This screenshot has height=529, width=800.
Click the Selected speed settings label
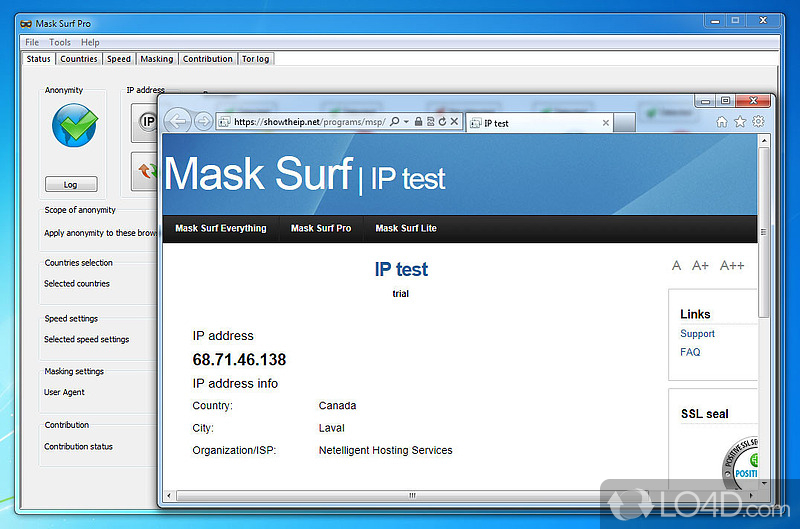pyautogui.click(x=86, y=339)
